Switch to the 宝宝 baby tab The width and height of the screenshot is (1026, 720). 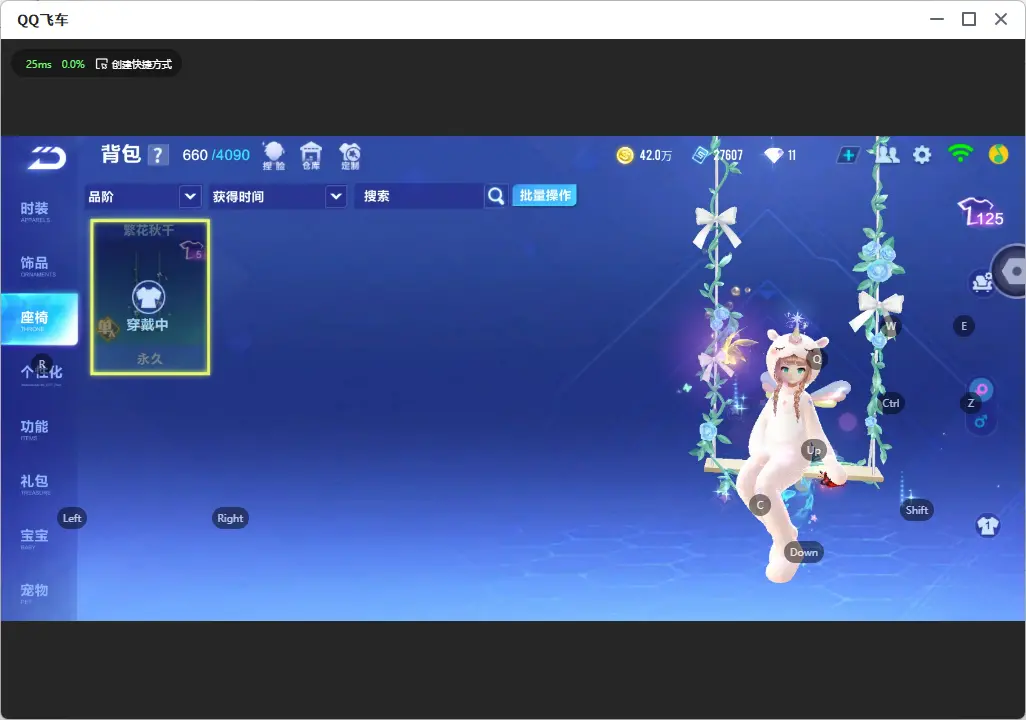[x=35, y=537]
